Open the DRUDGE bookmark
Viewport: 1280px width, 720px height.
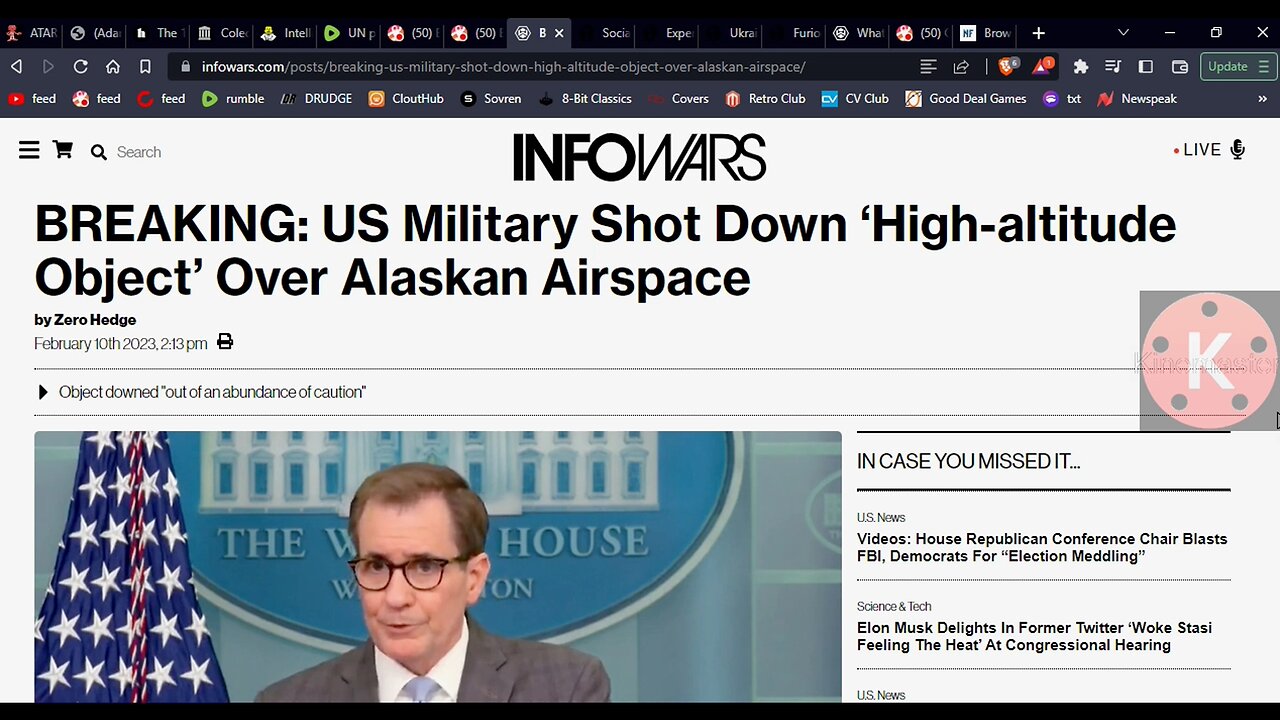[316, 99]
